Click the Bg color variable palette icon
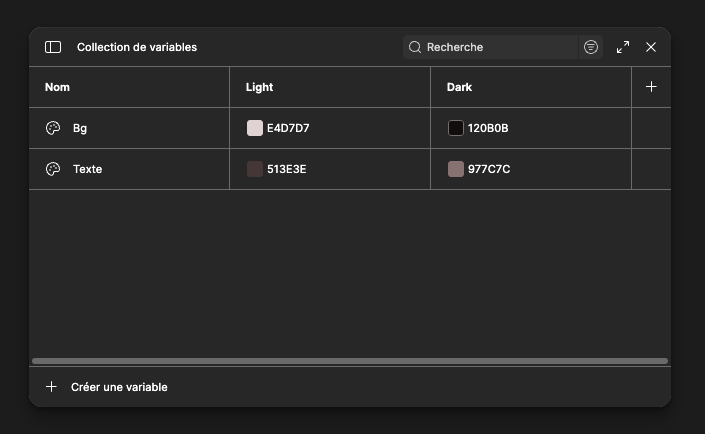Viewport: 705px width, 434px height. [x=53, y=128]
